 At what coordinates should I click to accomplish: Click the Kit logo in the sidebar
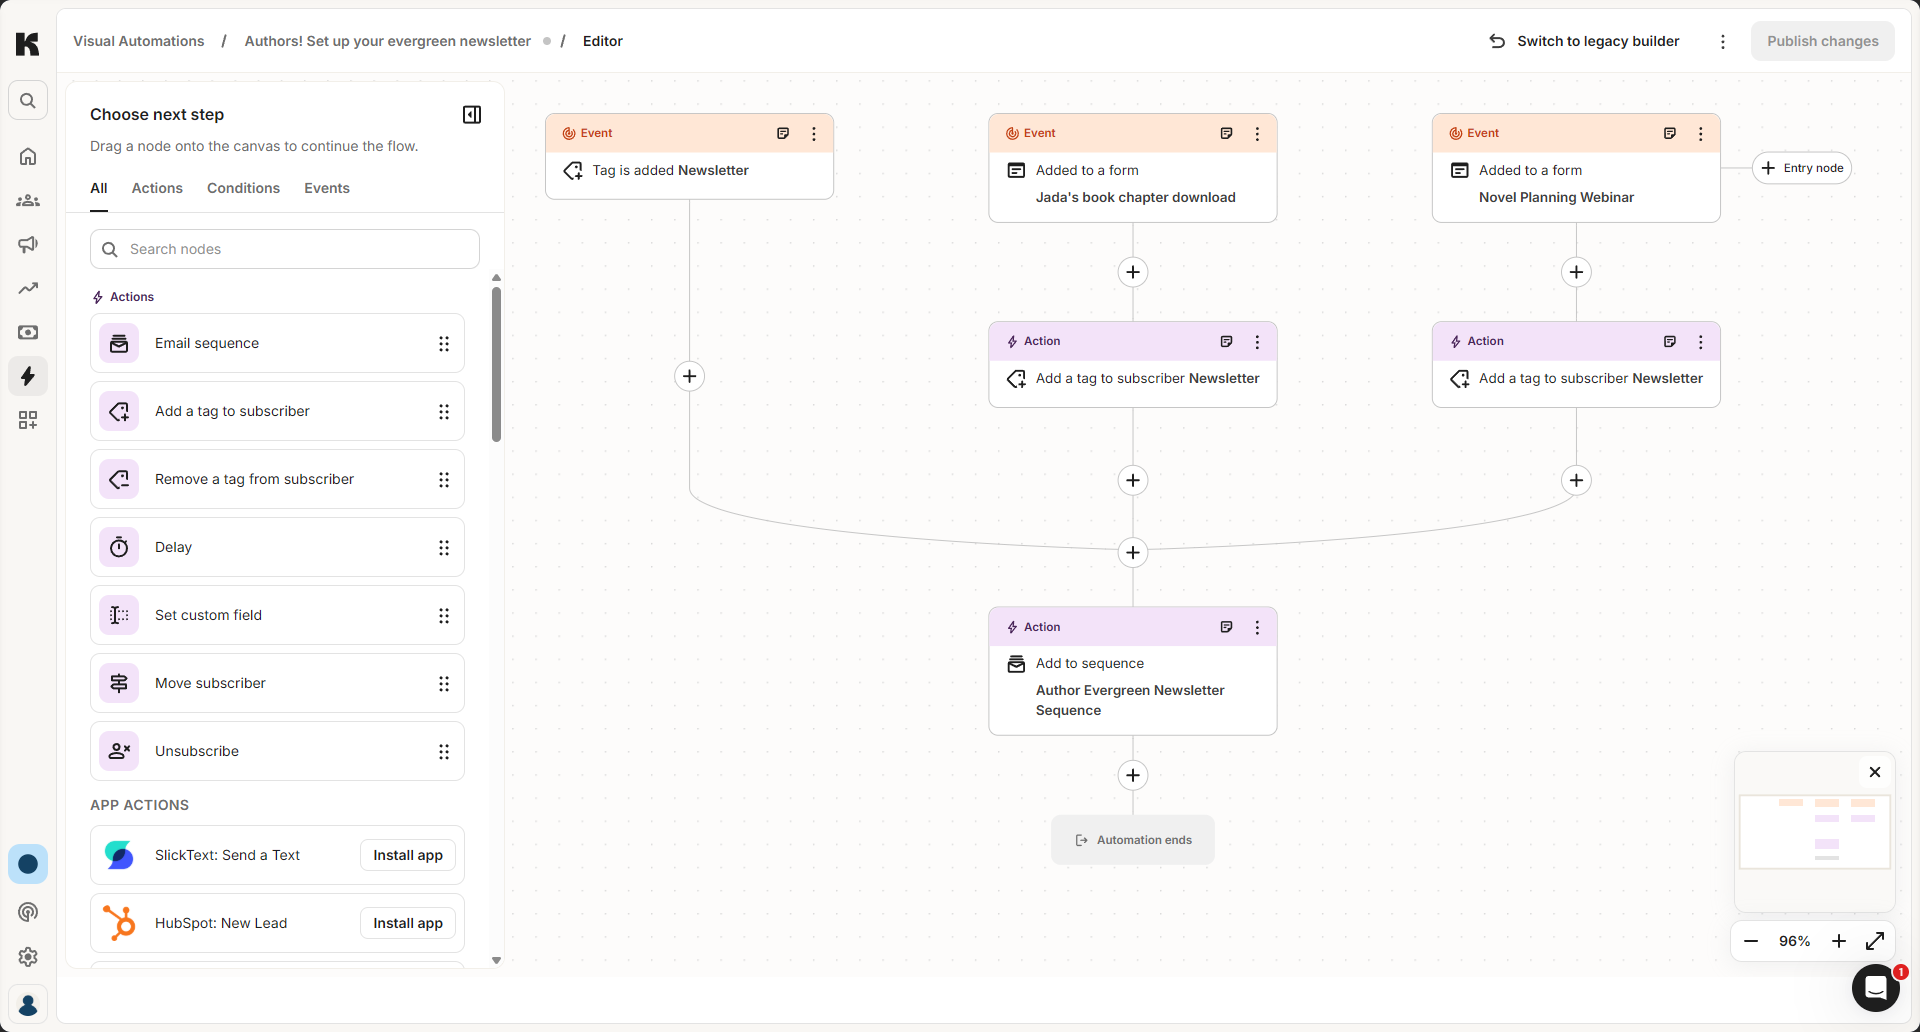[x=28, y=43]
